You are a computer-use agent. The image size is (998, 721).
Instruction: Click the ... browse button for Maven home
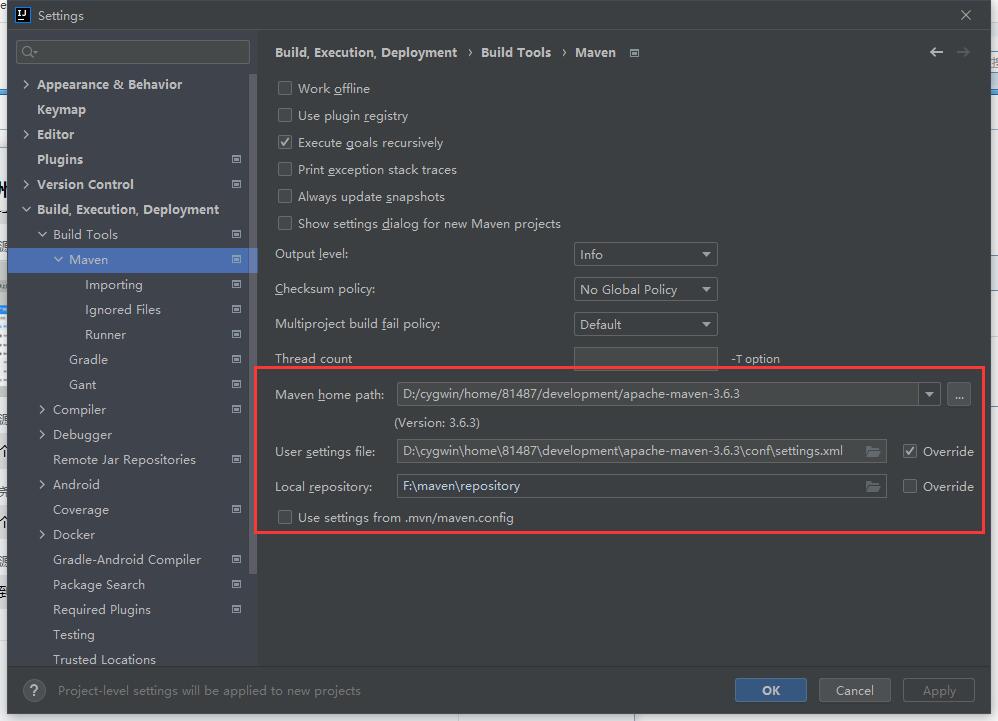click(x=959, y=394)
